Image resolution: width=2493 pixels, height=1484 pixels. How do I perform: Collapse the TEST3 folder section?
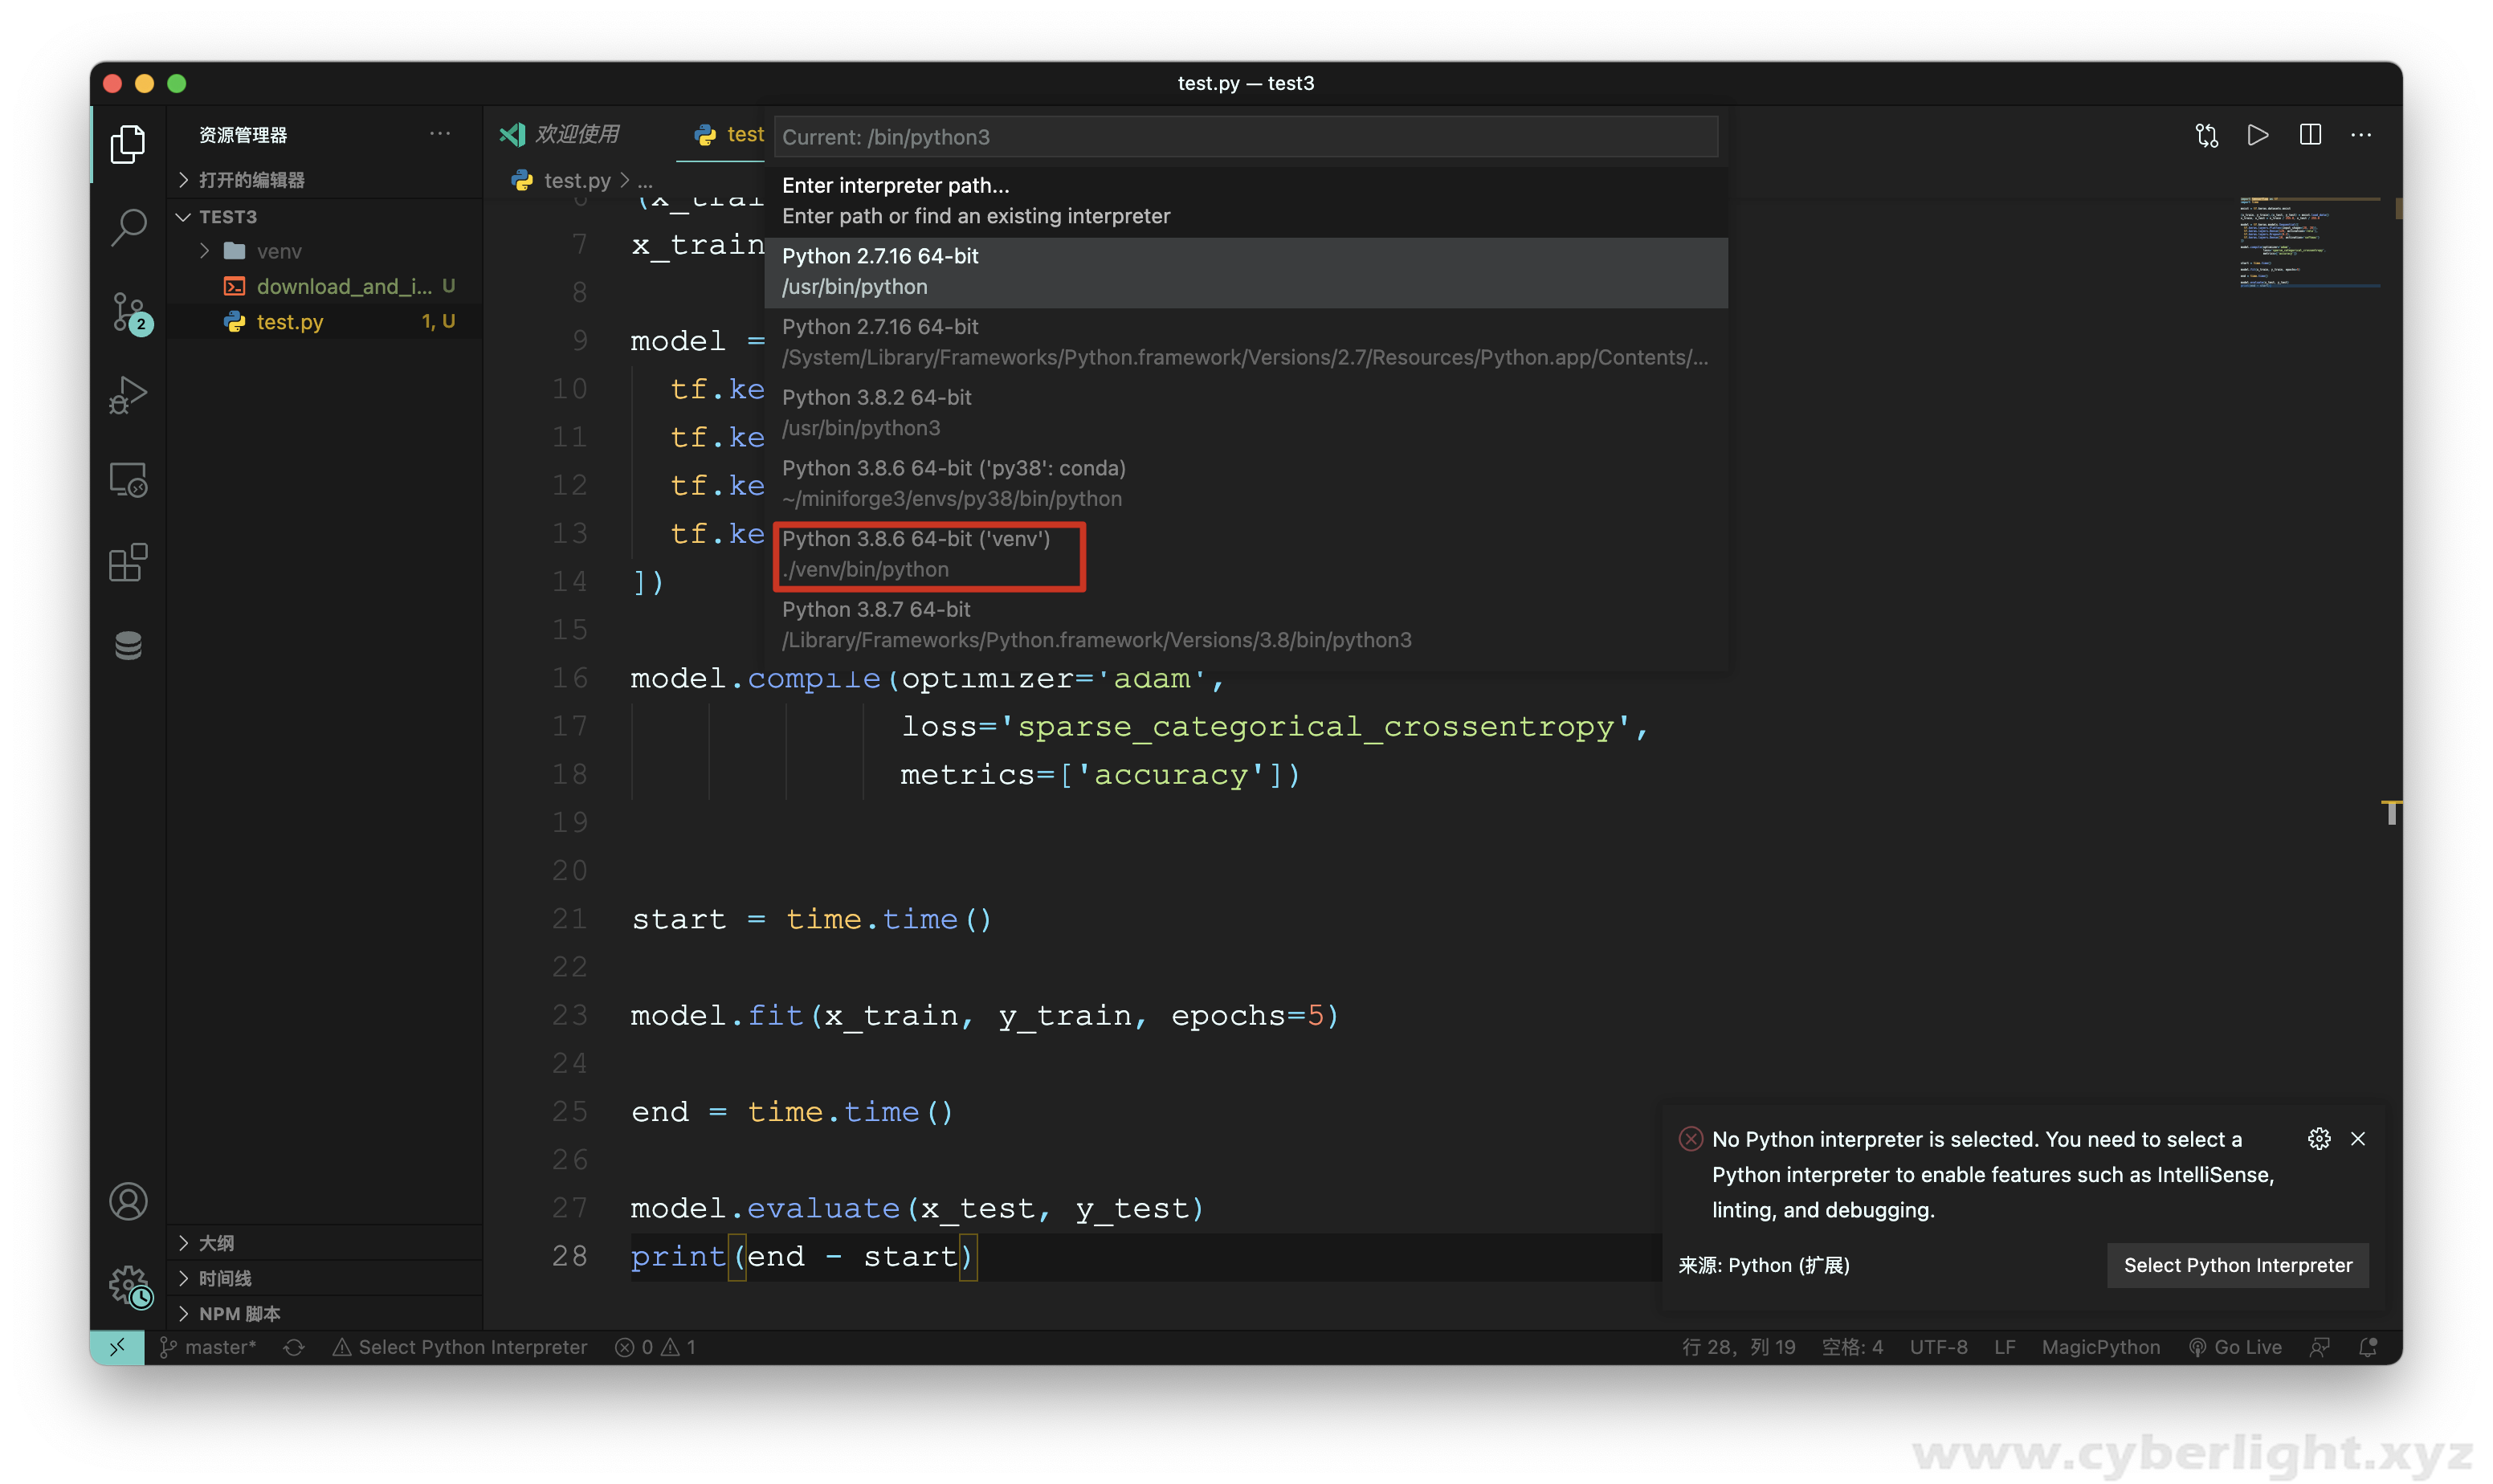(x=325, y=216)
